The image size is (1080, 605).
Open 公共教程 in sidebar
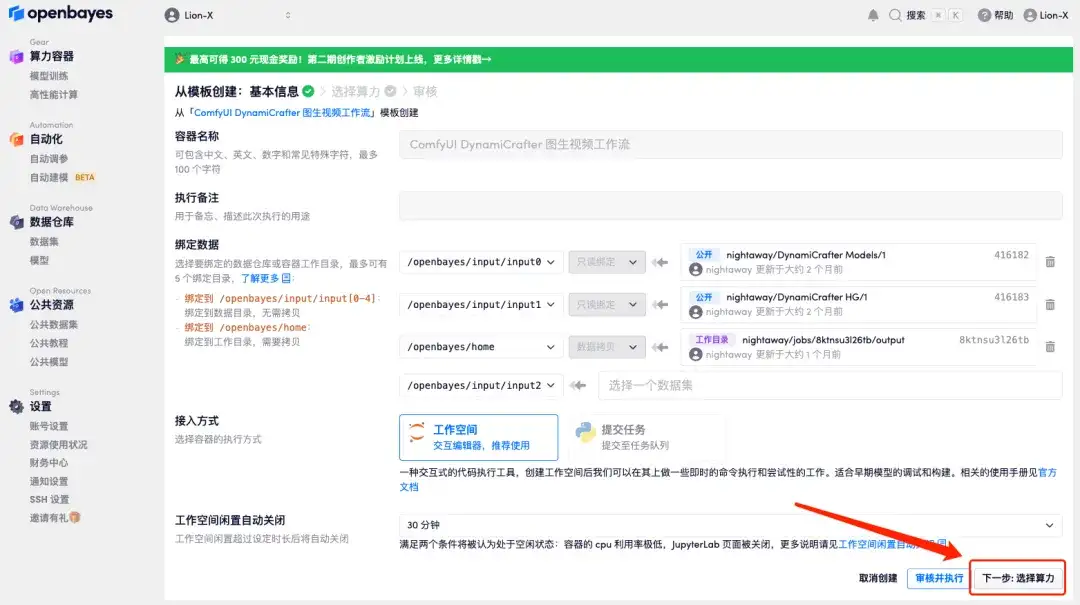[x=49, y=343]
